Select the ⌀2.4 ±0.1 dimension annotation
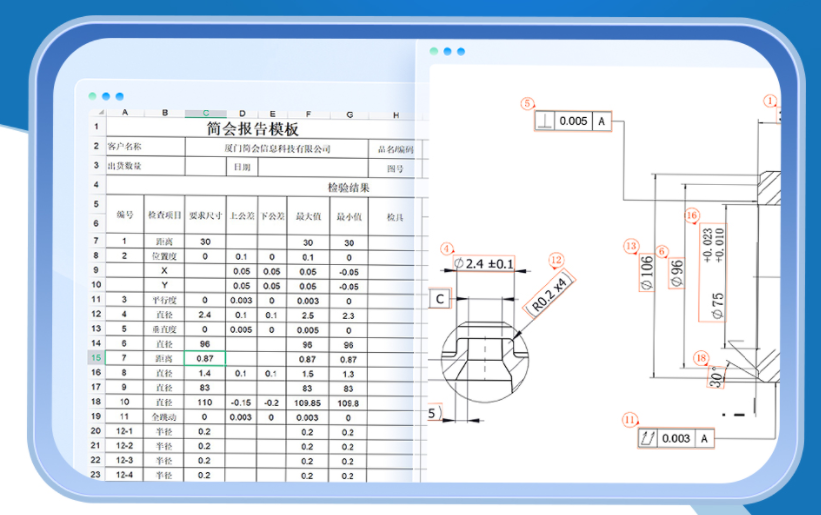 pos(484,263)
